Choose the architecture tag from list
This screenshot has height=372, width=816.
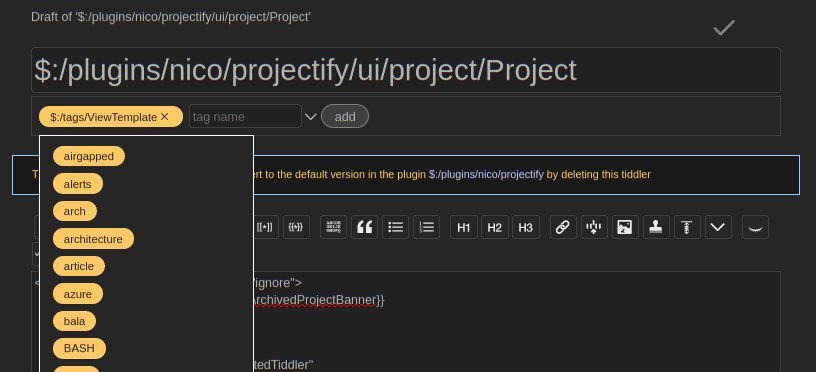point(93,239)
